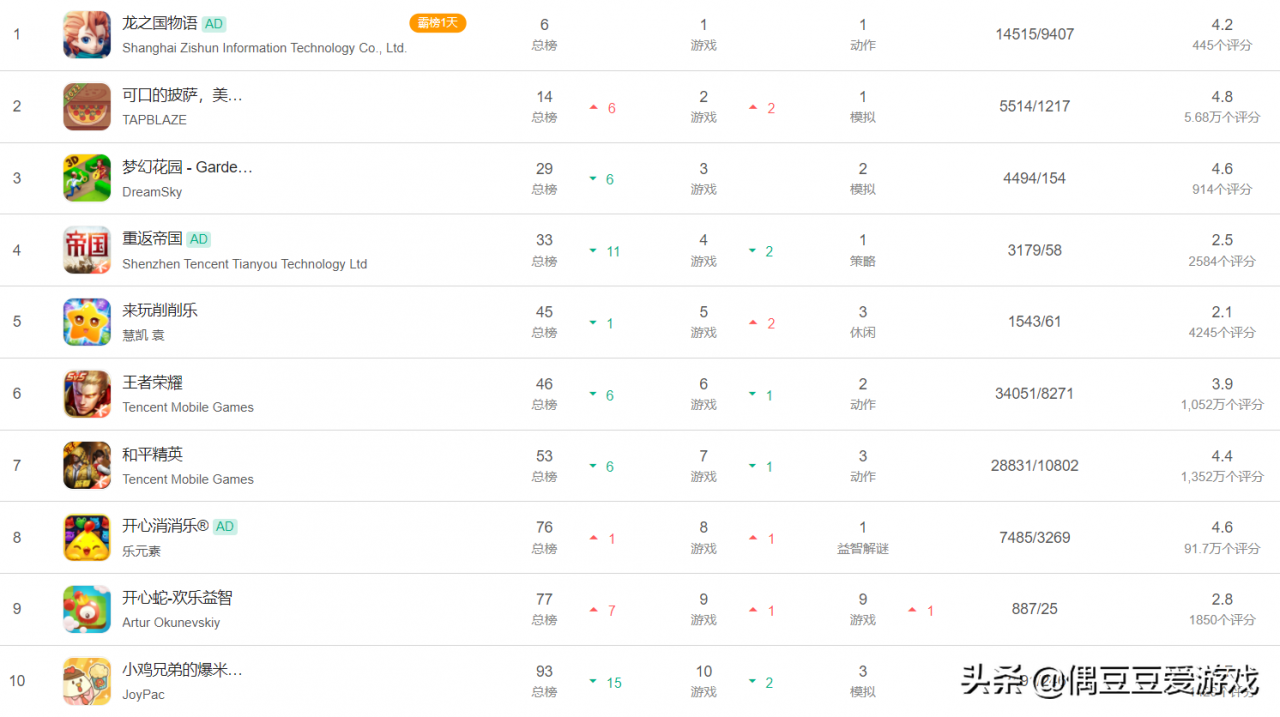Click the 龙之国物语 game icon
The width and height of the screenshot is (1280, 717).
87,35
